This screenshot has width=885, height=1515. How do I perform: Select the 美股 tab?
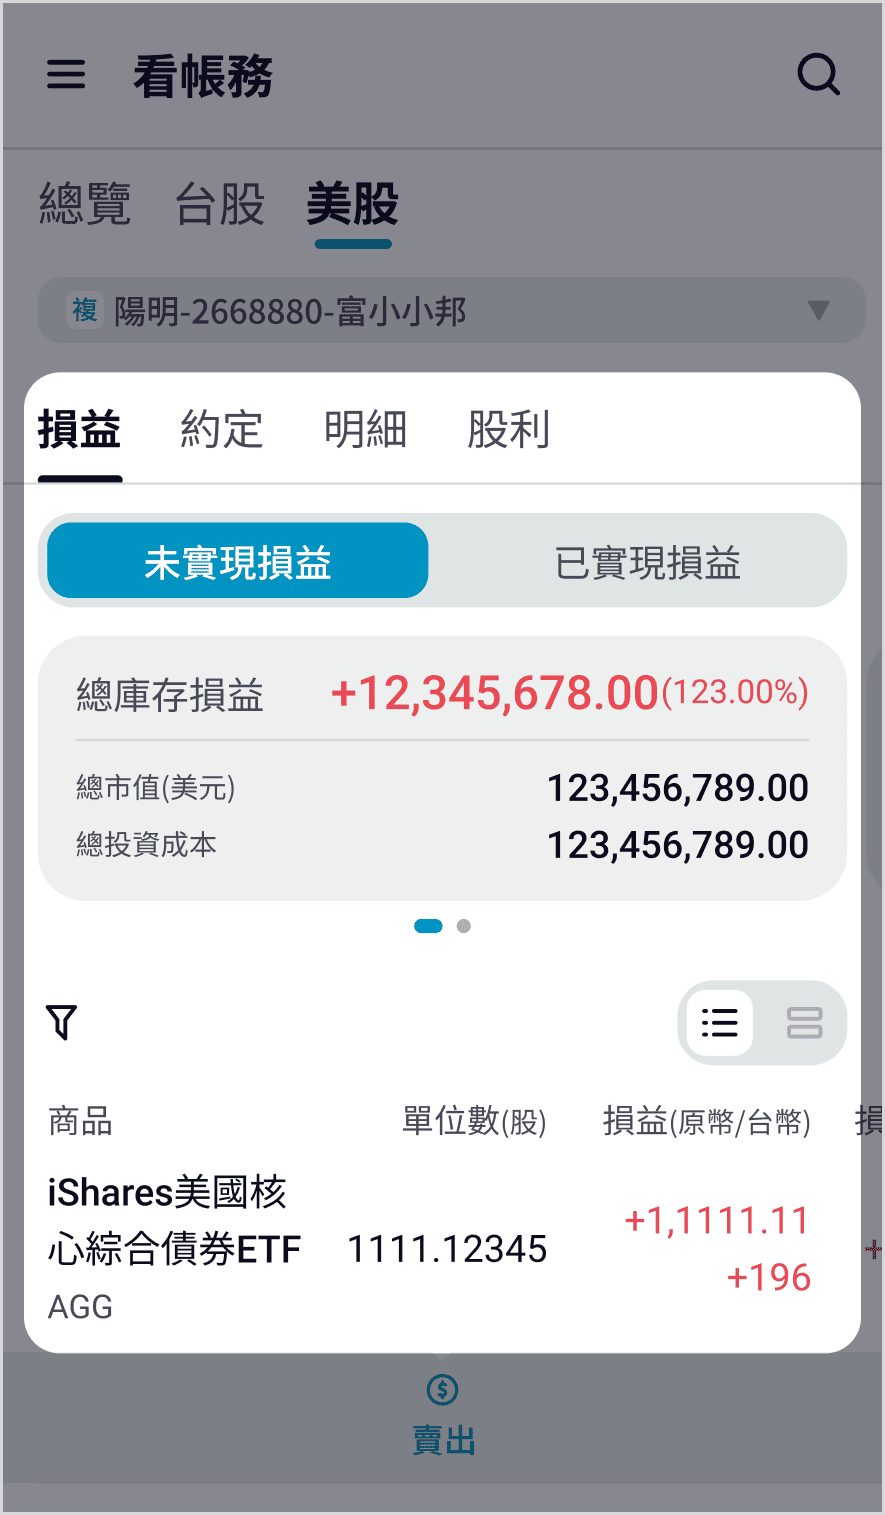coord(353,204)
